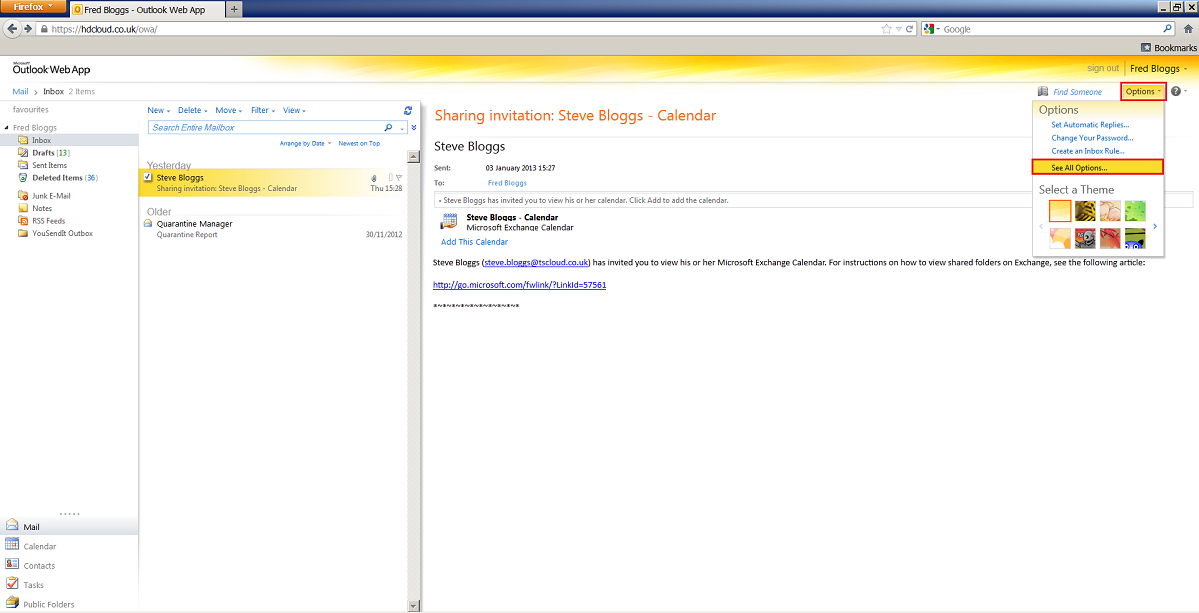This screenshot has width=1199, height=613.
Task: Select Create an Inbox Rule option
Action: point(1086,151)
